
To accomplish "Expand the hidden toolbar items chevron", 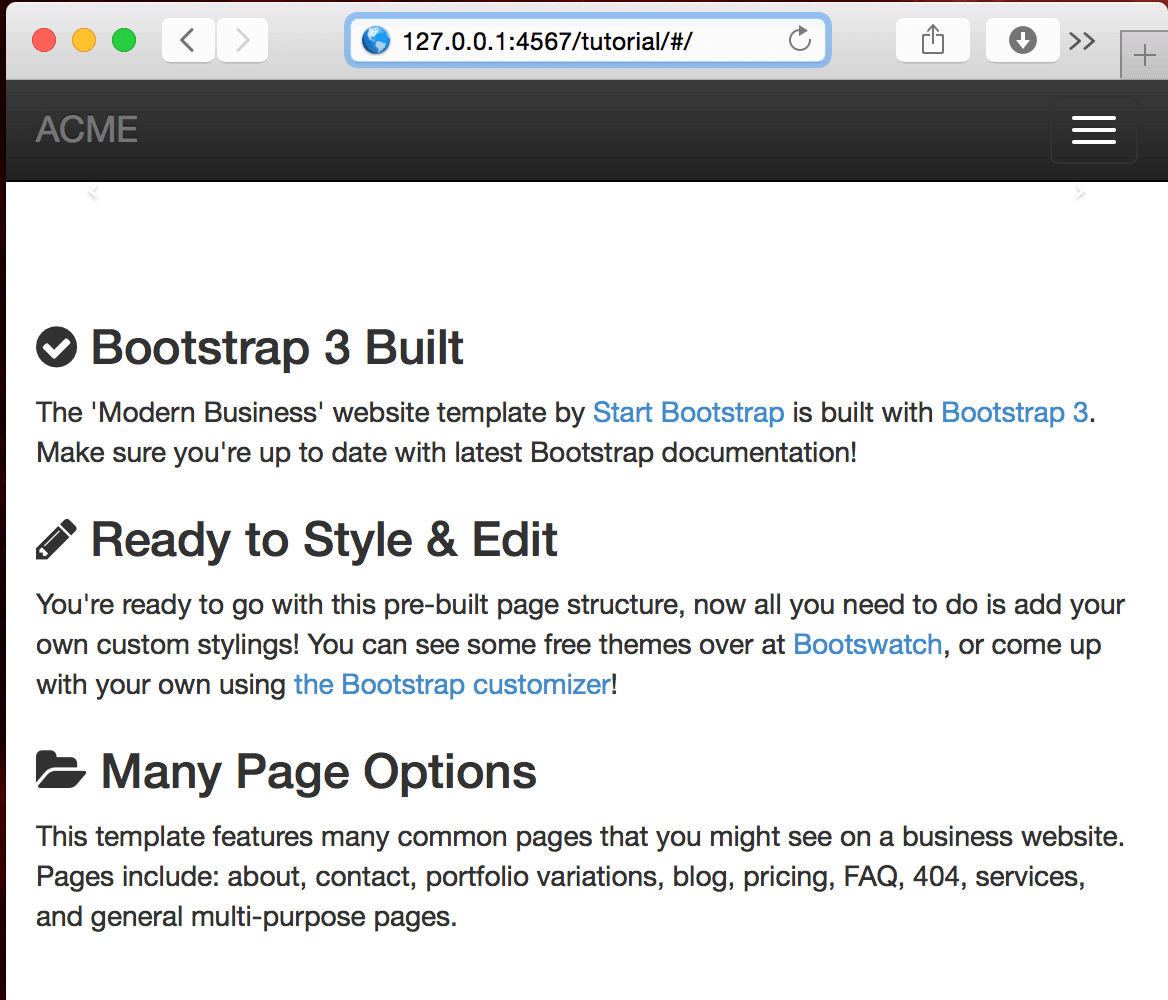I will click(1082, 40).
